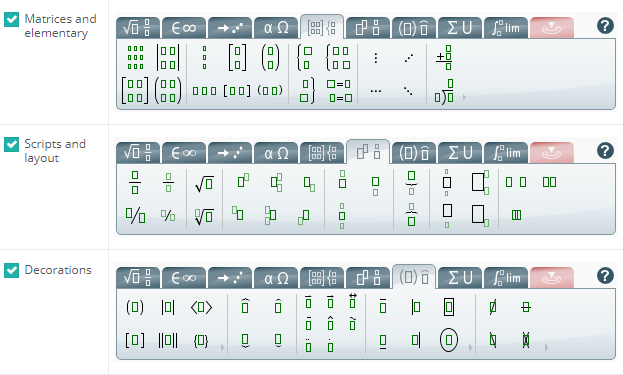The width and height of the screenshot is (623, 375).
Task: Insert square root in Scripts panel
Action: click(204, 183)
